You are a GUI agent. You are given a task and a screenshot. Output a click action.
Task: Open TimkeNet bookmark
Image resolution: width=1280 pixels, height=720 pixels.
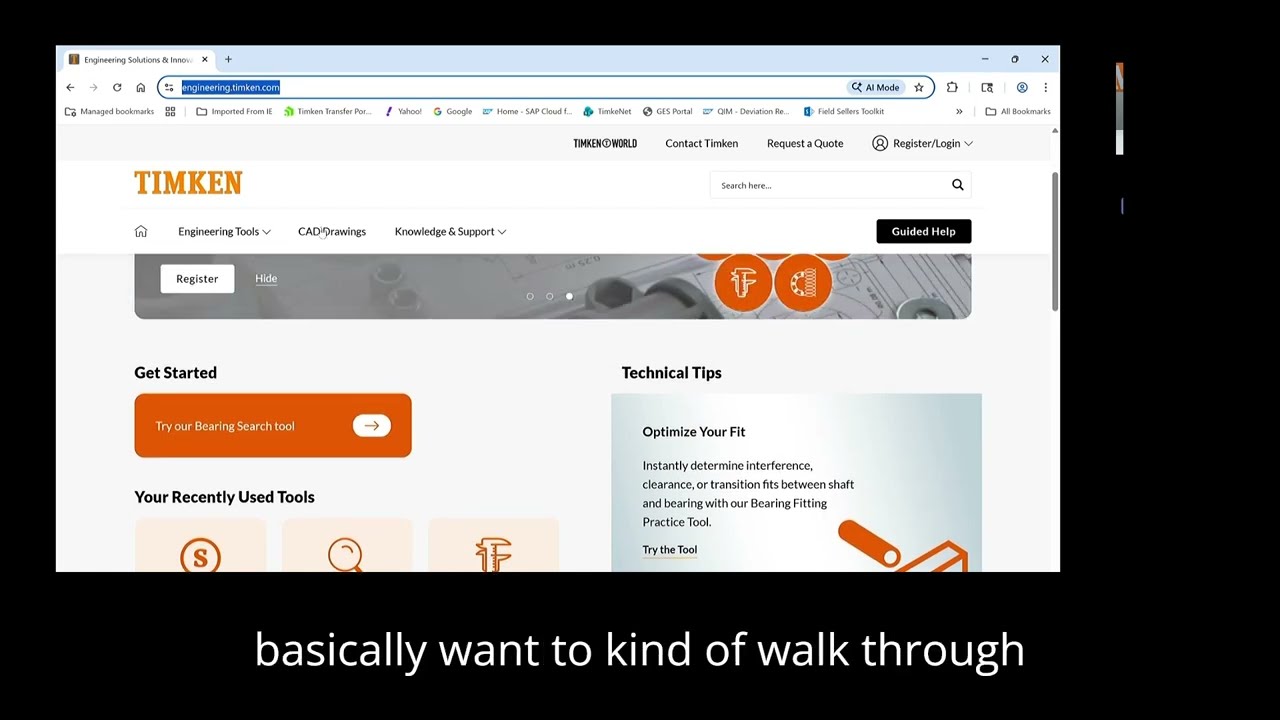tap(608, 111)
